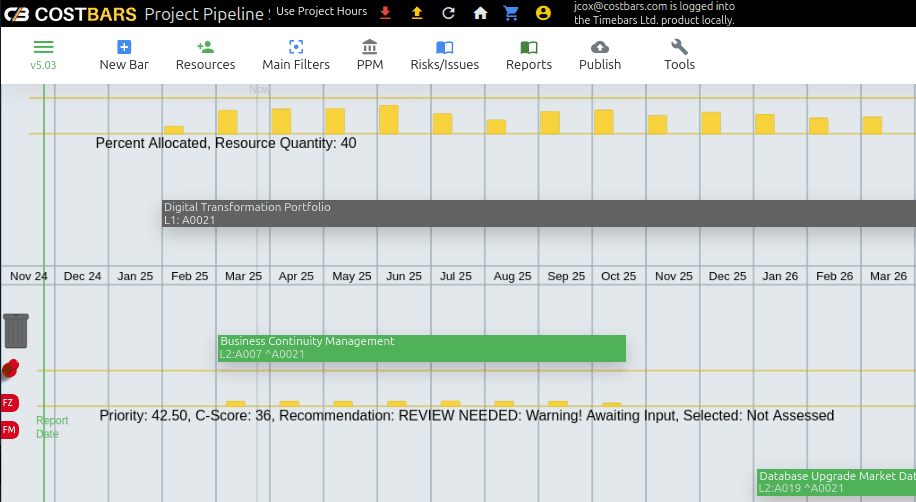Click the red download arrow icon
Image resolution: width=916 pixels, height=502 pixels.
point(386,13)
